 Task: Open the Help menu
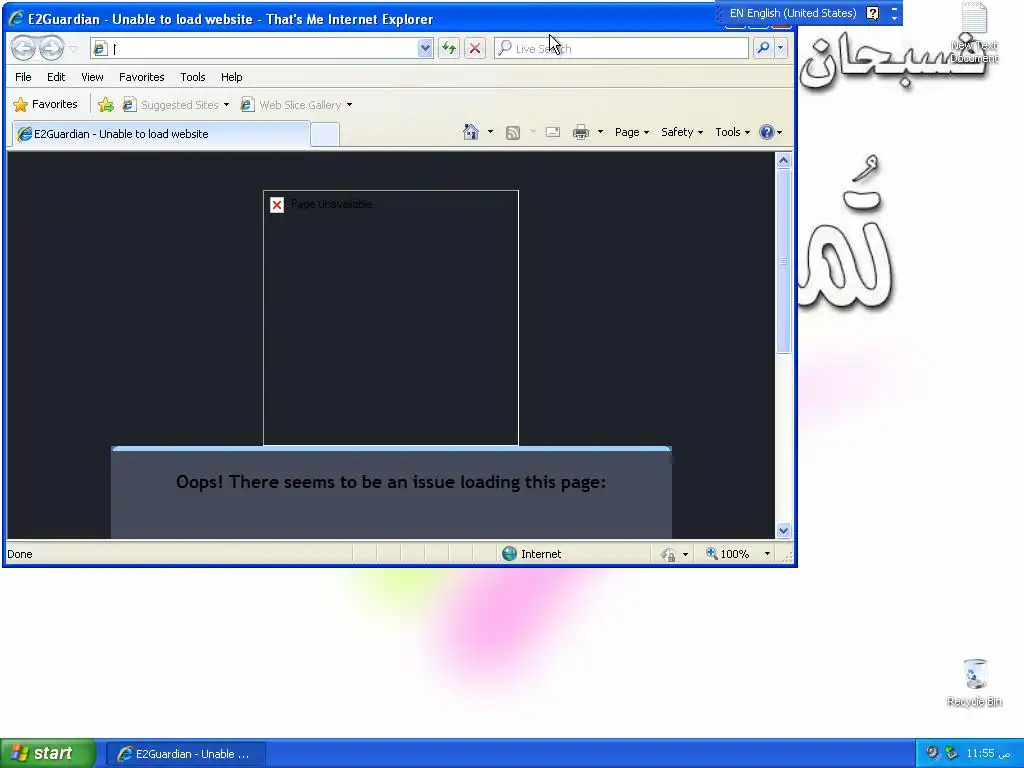point(231,77)
